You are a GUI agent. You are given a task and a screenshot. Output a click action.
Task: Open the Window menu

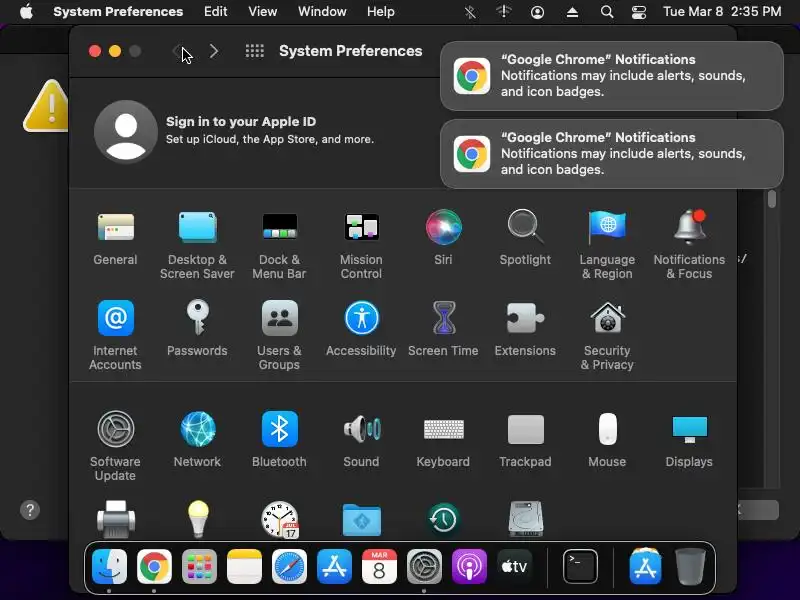pyautogui.click(x=322, y=11)
